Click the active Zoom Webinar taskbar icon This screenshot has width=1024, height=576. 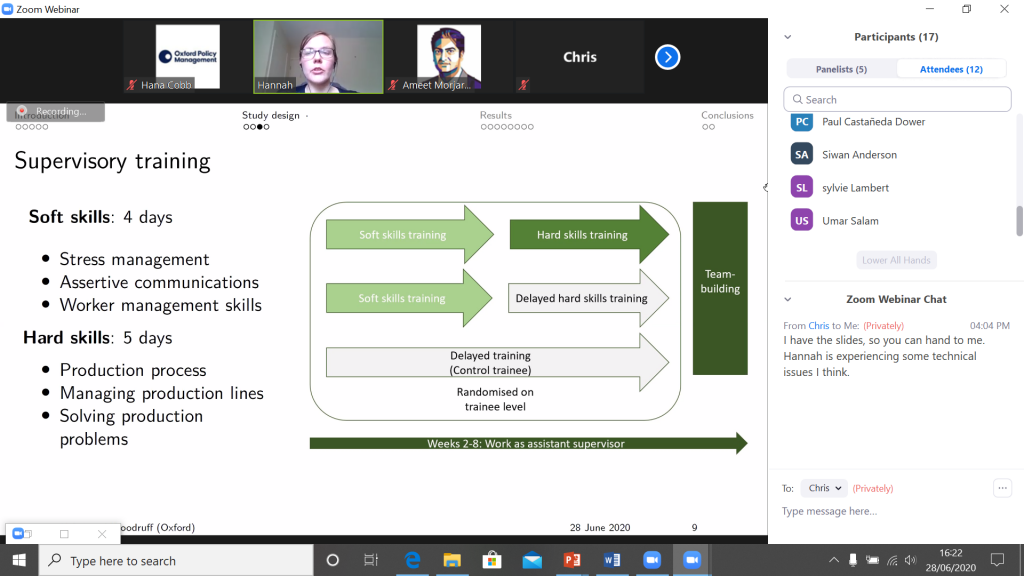point(692,560)
